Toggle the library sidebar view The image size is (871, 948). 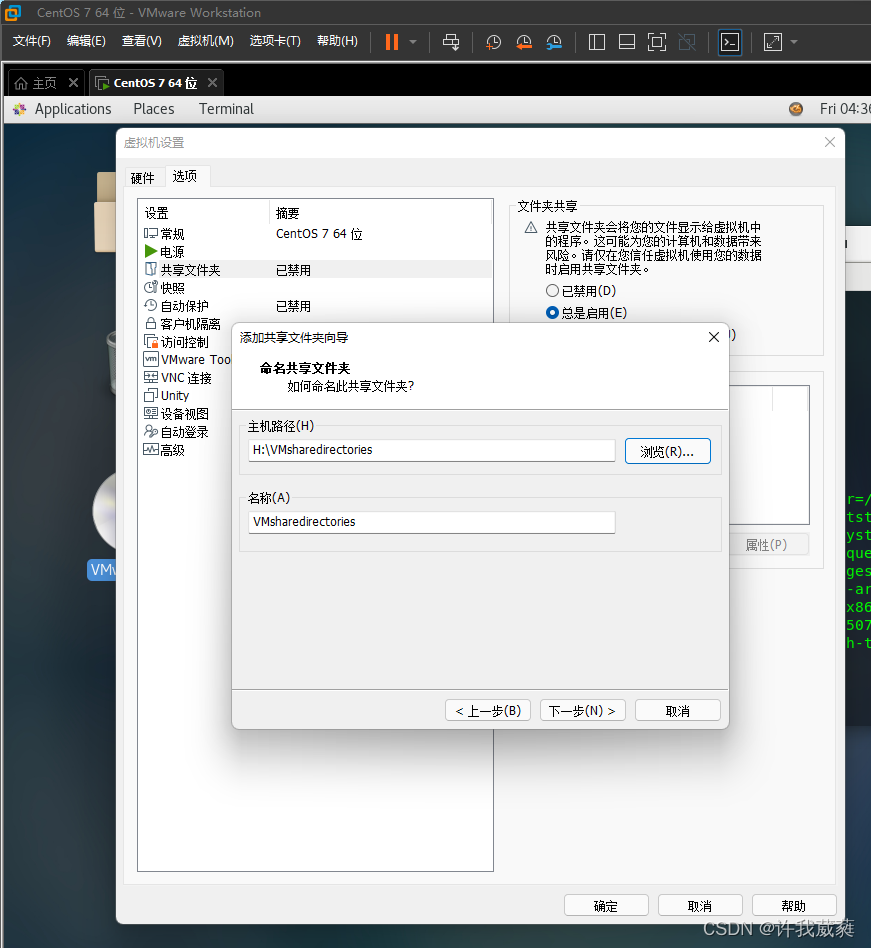597,42
